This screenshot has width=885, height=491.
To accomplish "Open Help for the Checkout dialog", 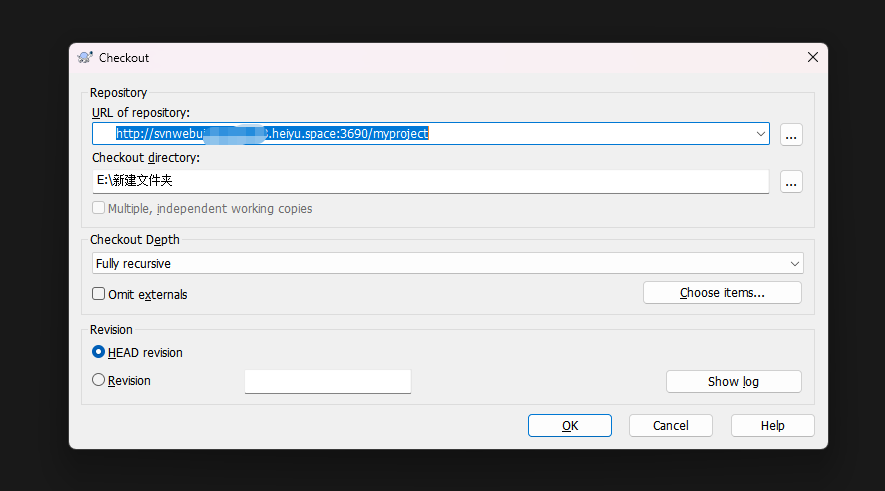I will (773, 426).
